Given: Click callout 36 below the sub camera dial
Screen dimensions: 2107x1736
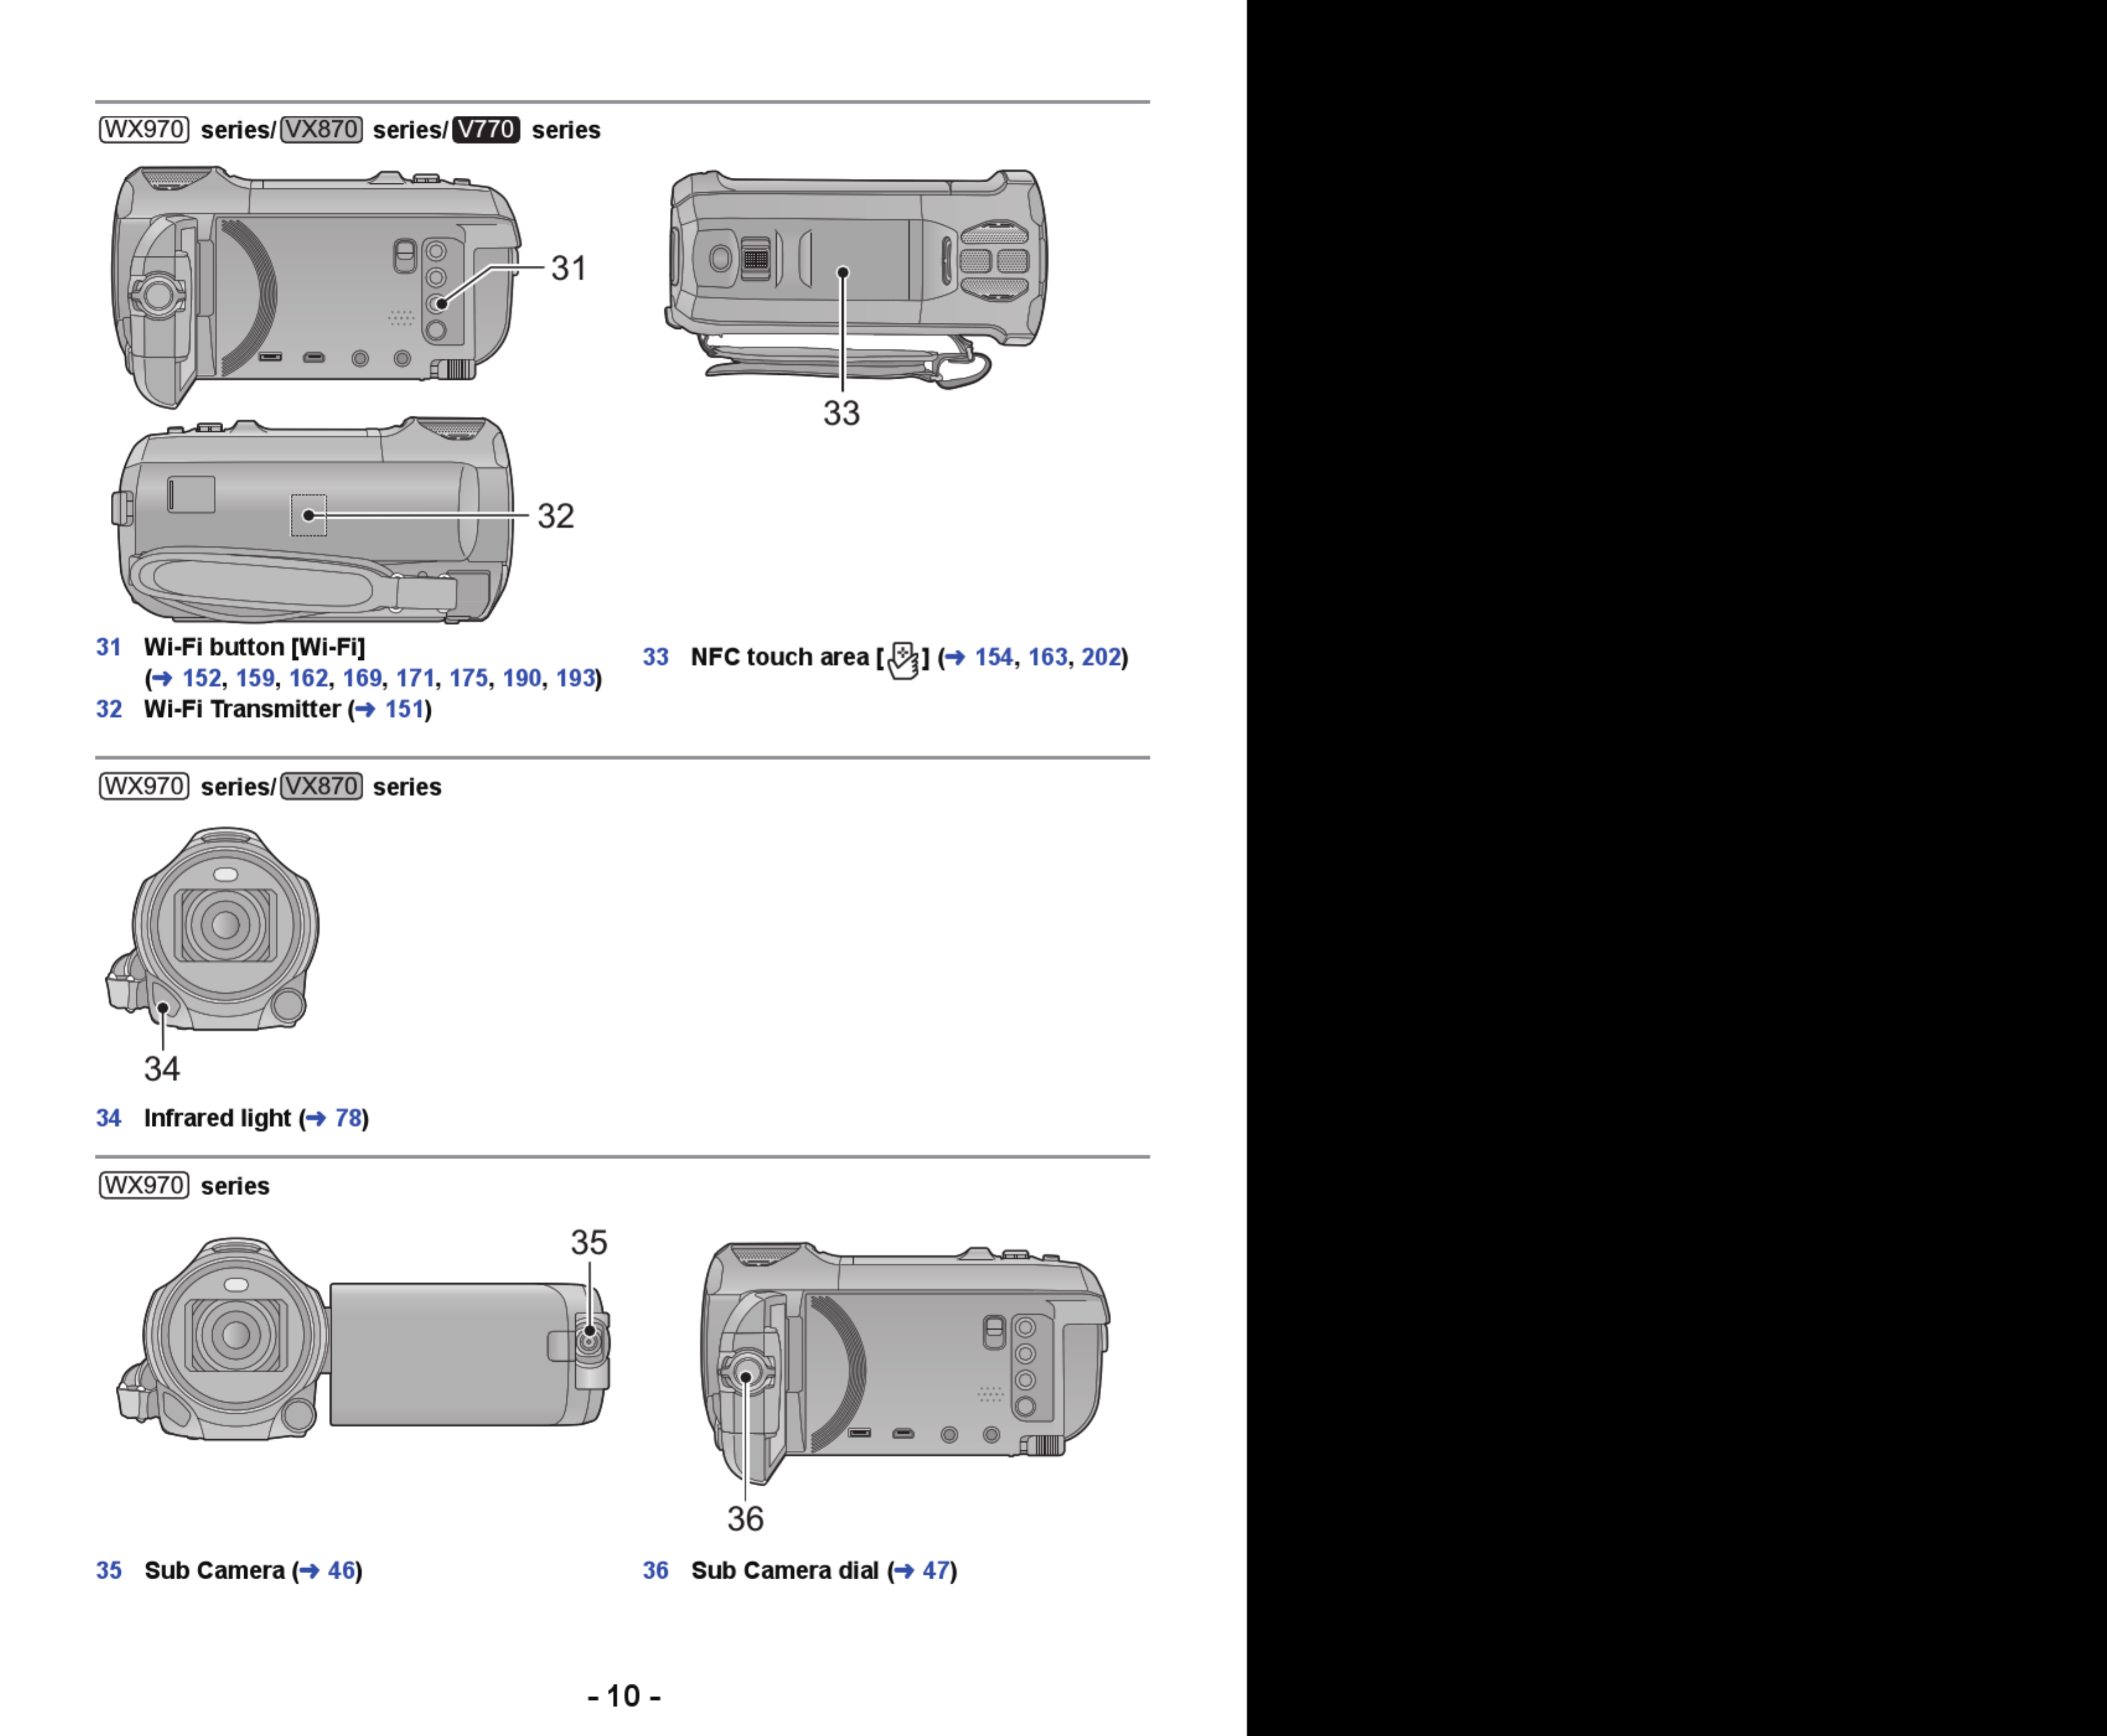Looking at the screenshot, I should coord(745,1518).
